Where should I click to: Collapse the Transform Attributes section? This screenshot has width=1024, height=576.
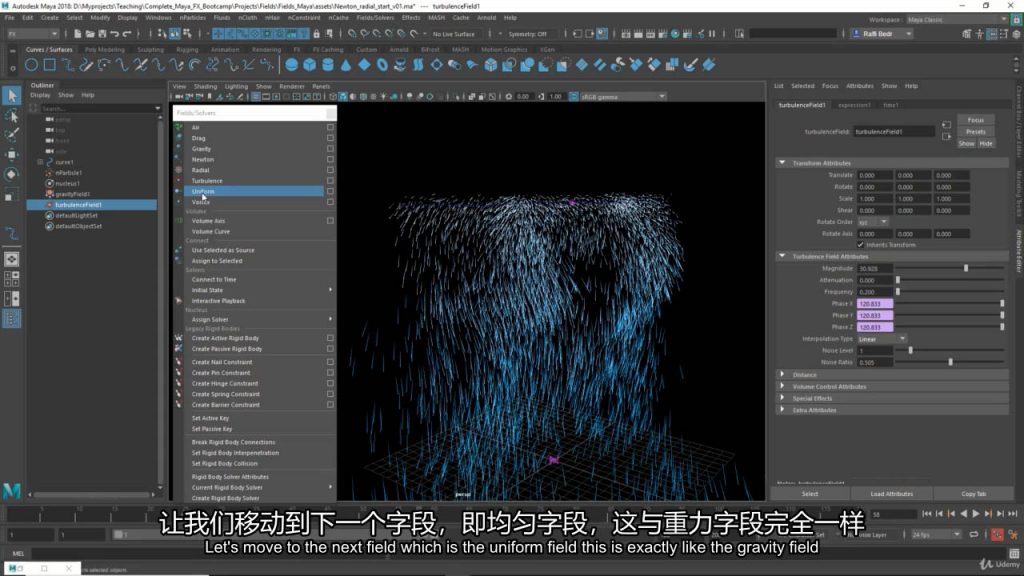tap(782, 163)
